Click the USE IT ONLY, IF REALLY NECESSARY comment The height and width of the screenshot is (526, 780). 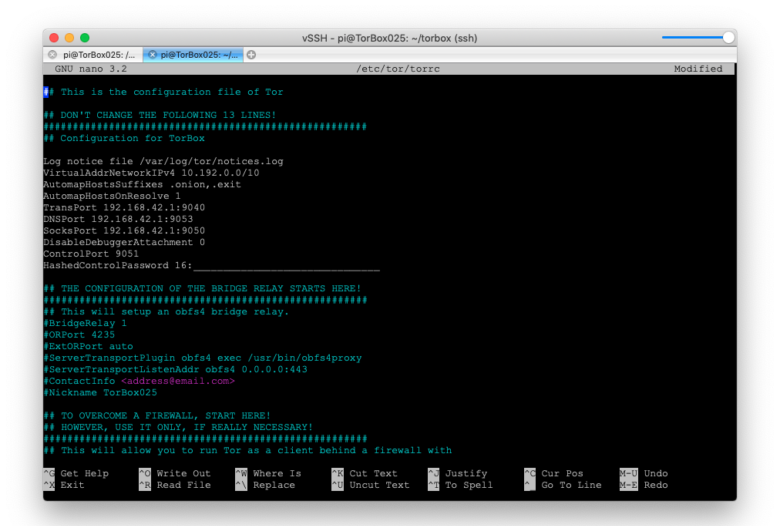click(178, 427)
